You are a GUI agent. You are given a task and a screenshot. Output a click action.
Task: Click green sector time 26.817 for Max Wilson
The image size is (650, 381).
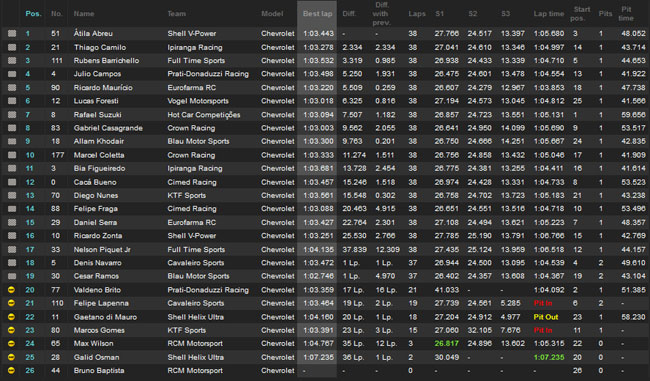pos(446,343)
